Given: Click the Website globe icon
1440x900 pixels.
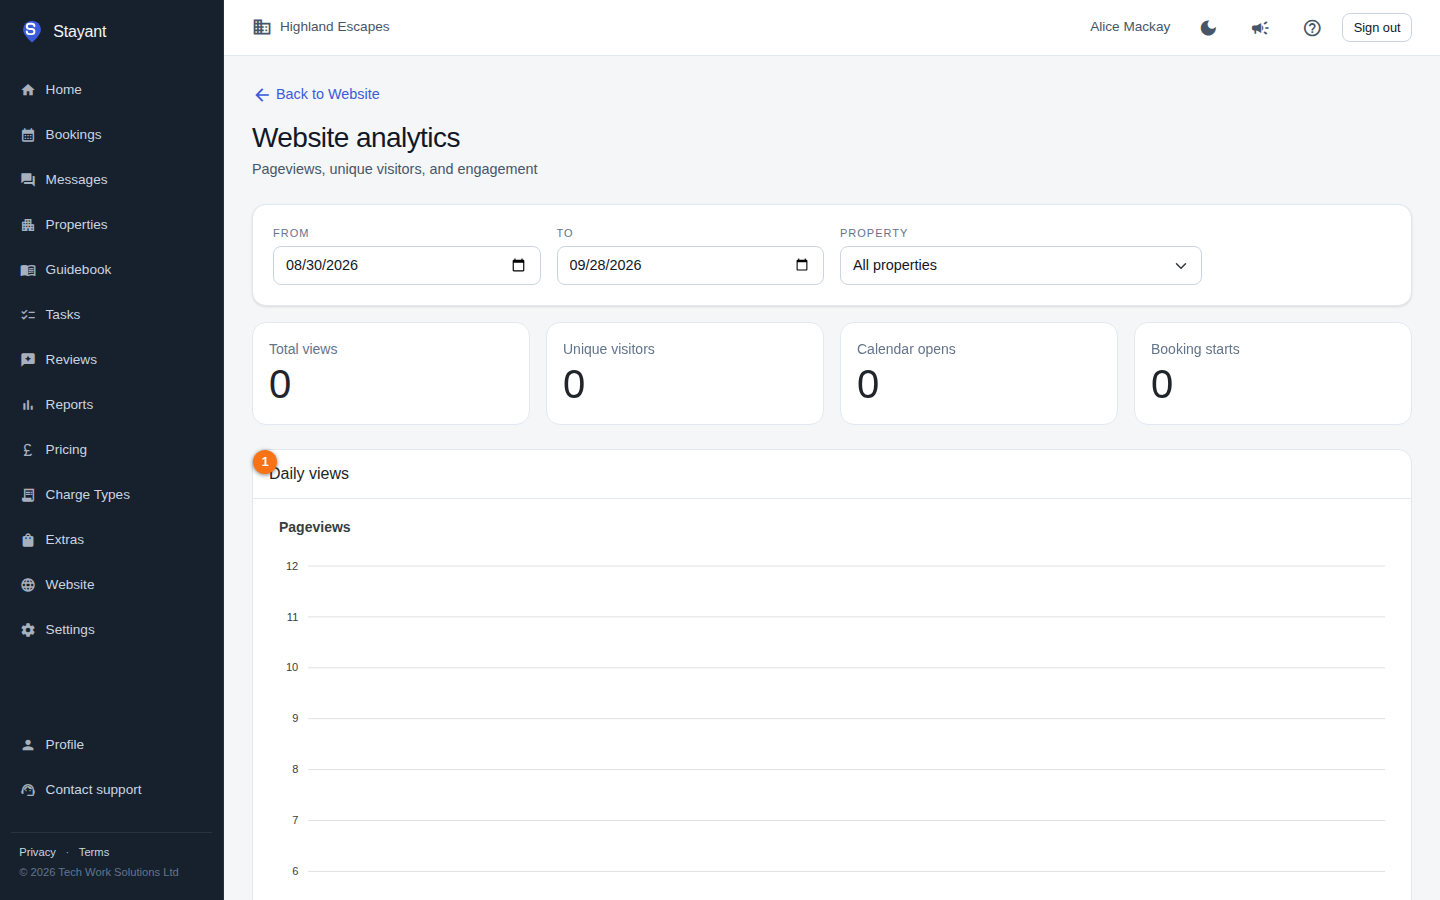Looking at the screenshot, I should tap(28, 585).
